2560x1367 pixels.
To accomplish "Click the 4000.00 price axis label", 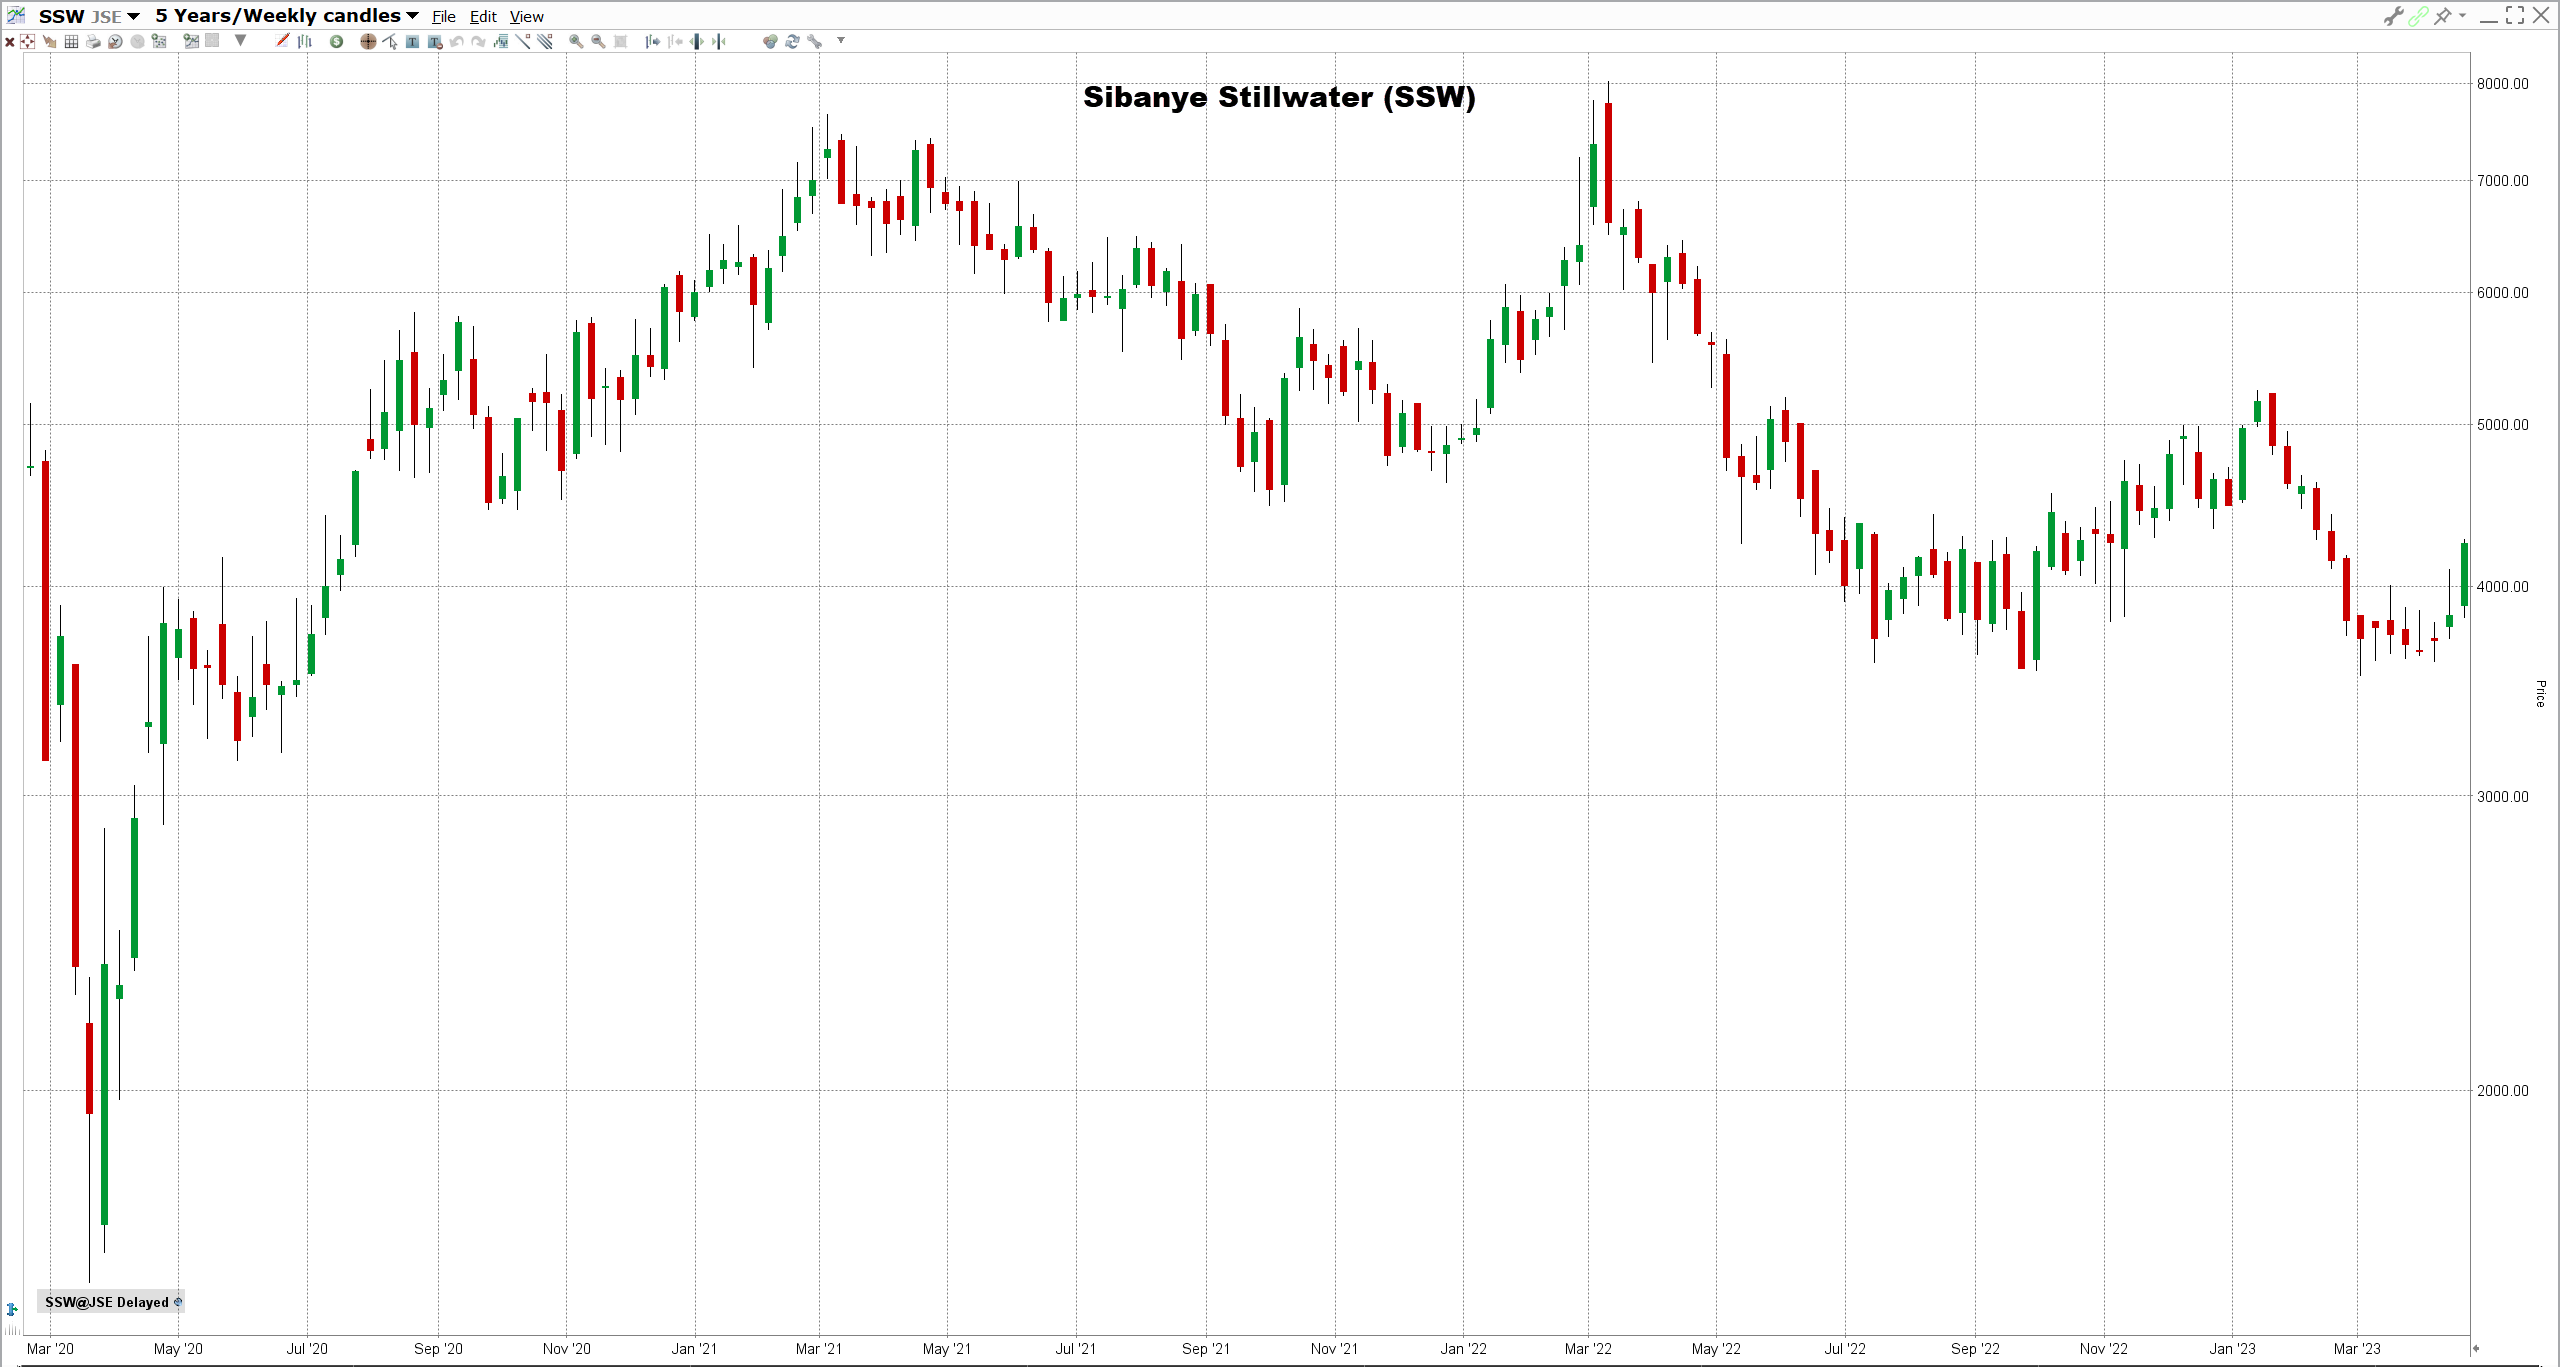I will point(2503,587).
